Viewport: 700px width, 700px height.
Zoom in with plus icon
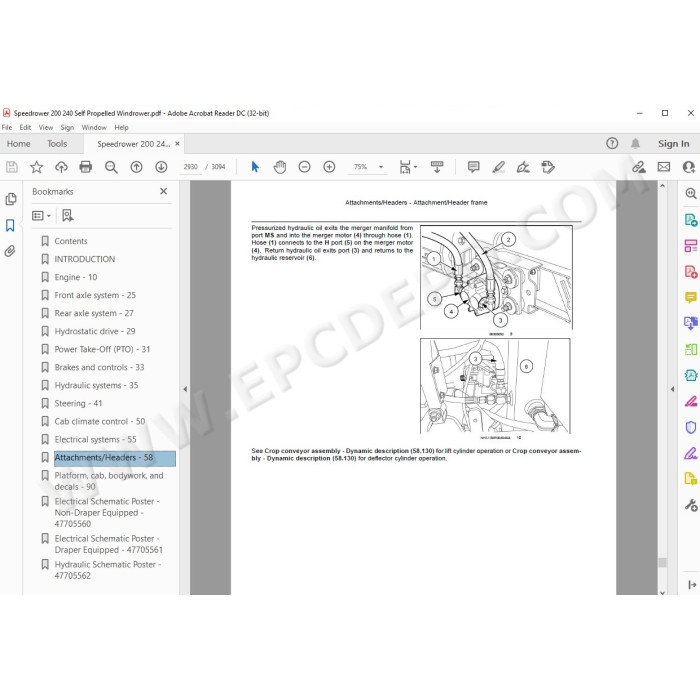tap(329, 167)
